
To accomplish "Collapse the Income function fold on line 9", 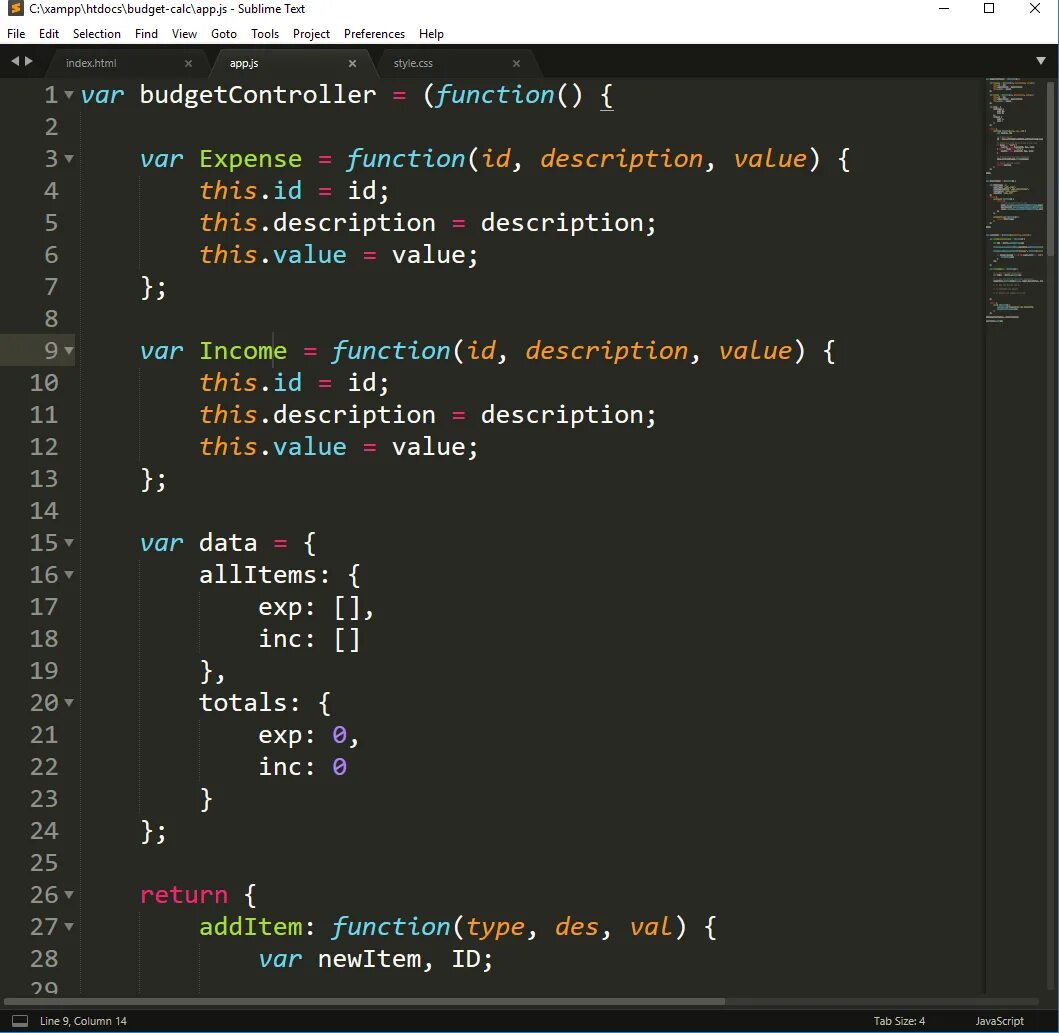I will point(69,351).
